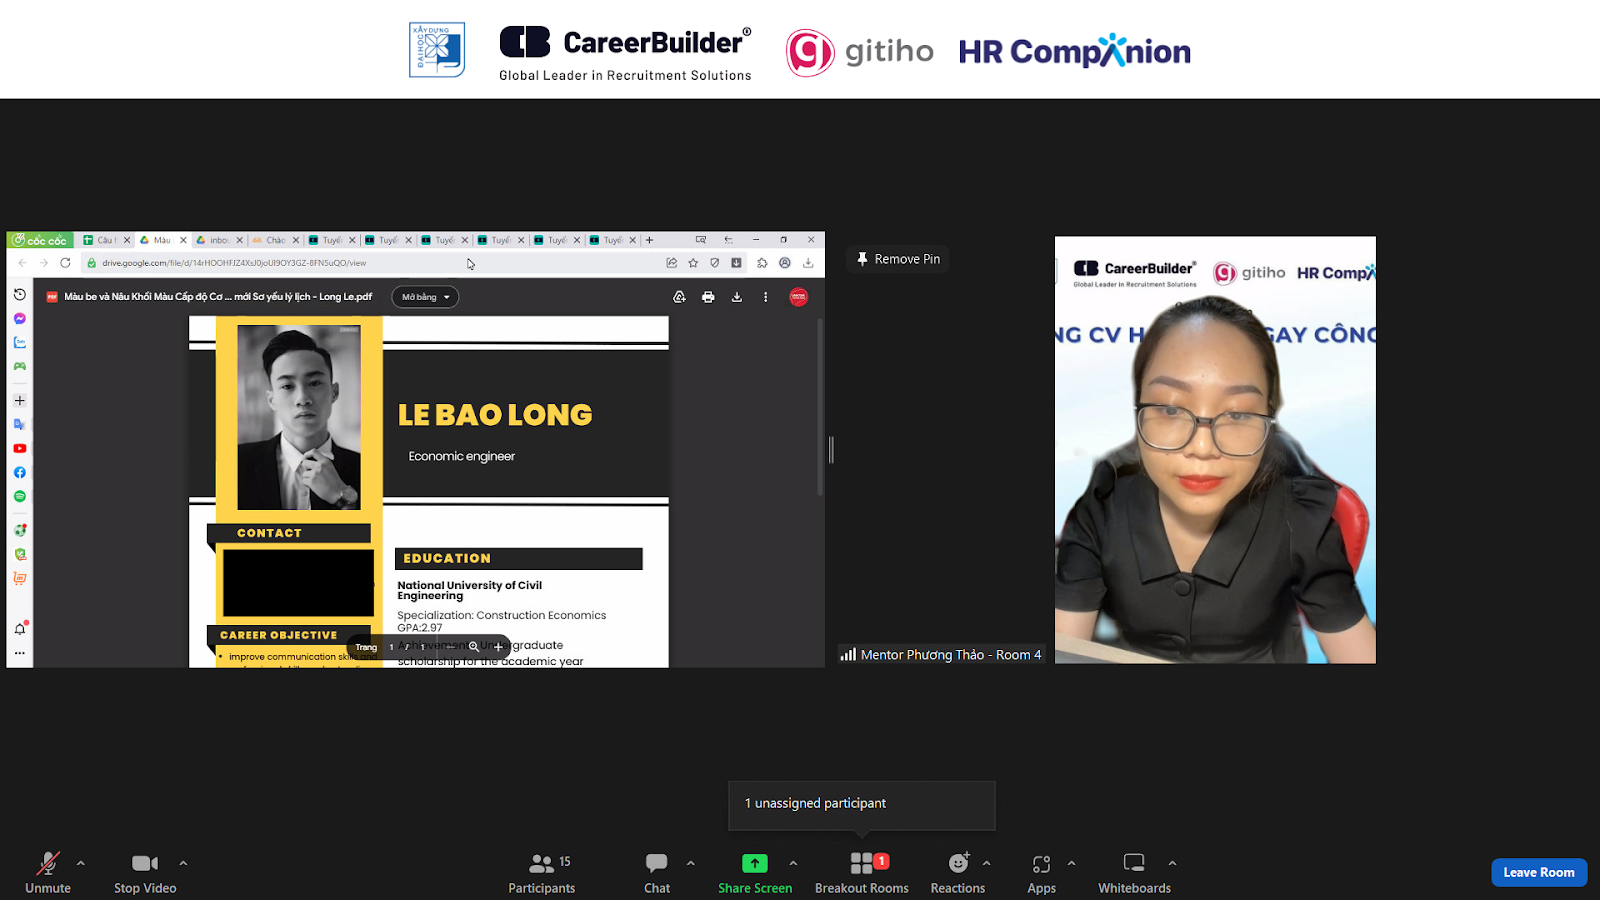Viewport: 1600px width, 900px height.
Task: Expand share options arrow beside Share Screen
Action: pyautogui.click(x=793, y=863)
